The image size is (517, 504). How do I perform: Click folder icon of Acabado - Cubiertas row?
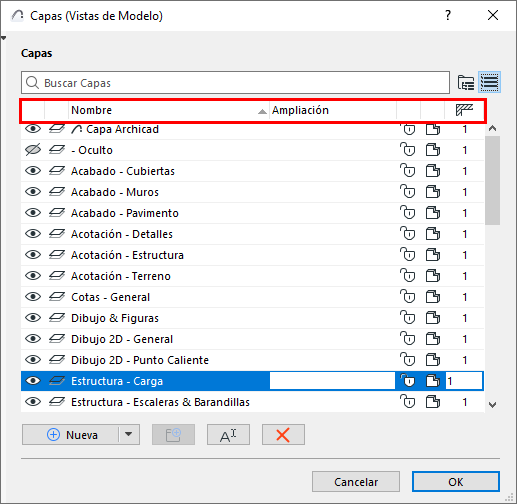(x=433, y=171)
